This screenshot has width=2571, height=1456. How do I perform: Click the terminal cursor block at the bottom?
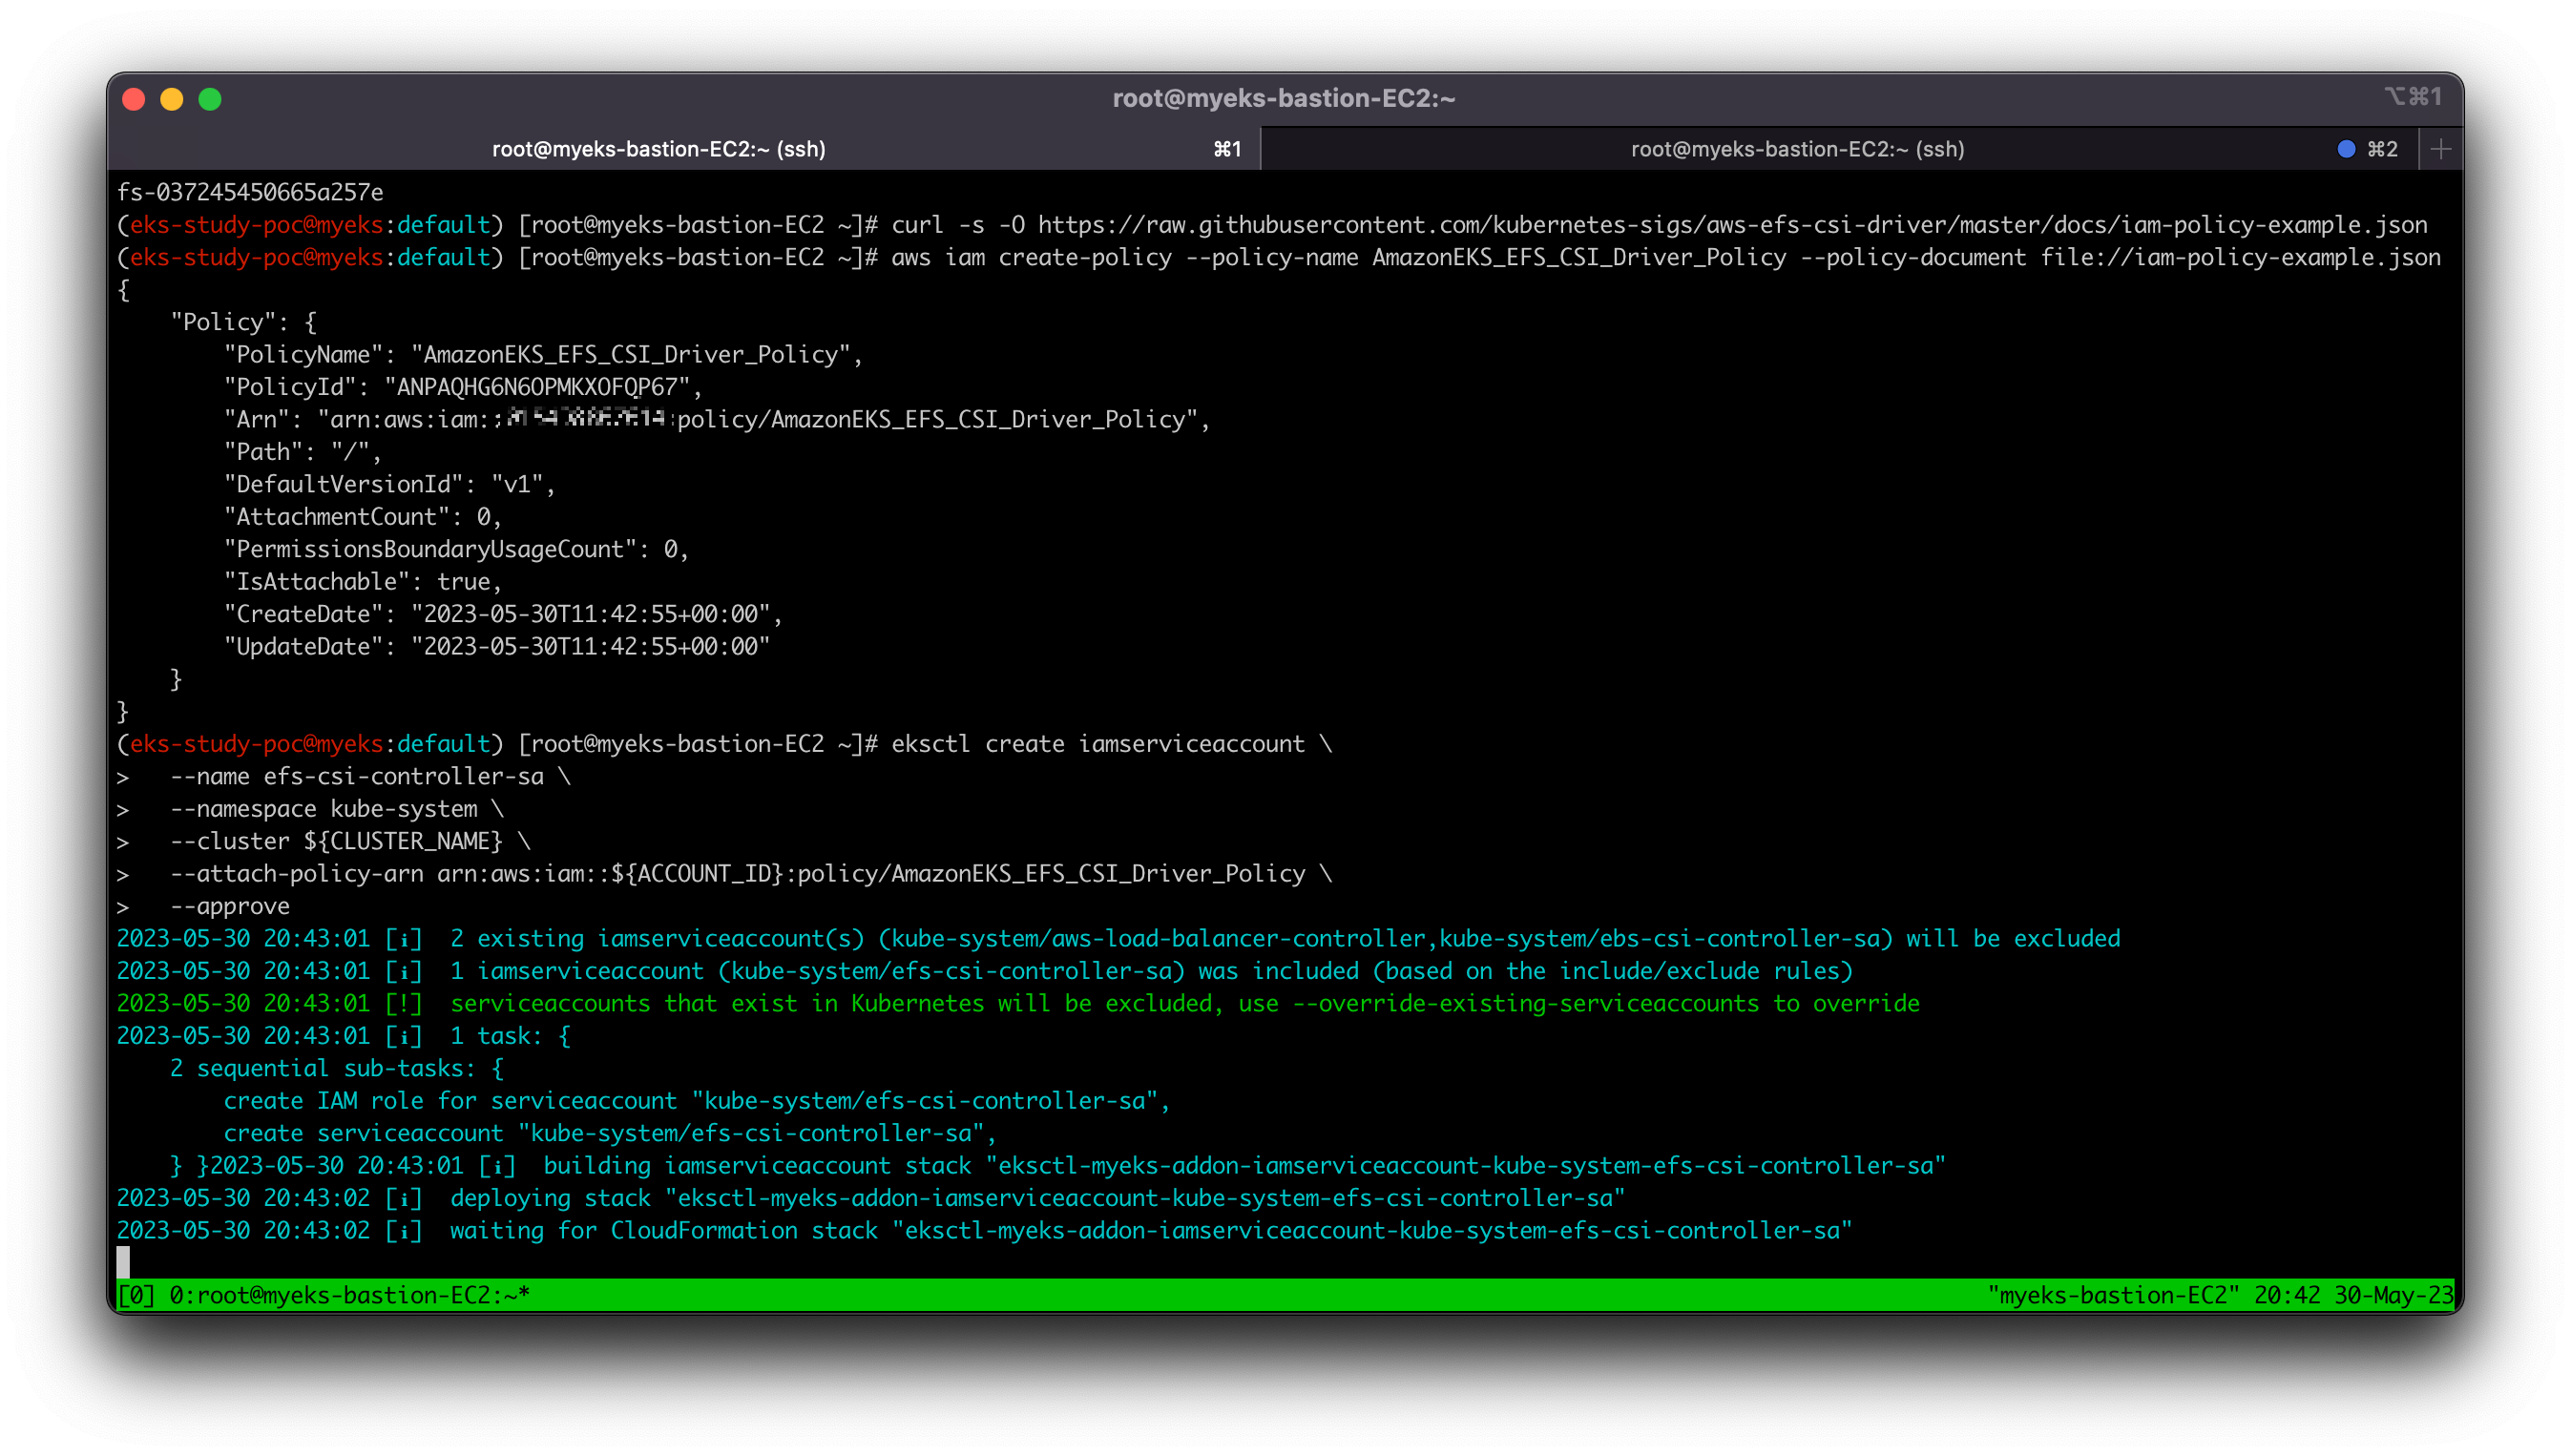pos(123,1262)
